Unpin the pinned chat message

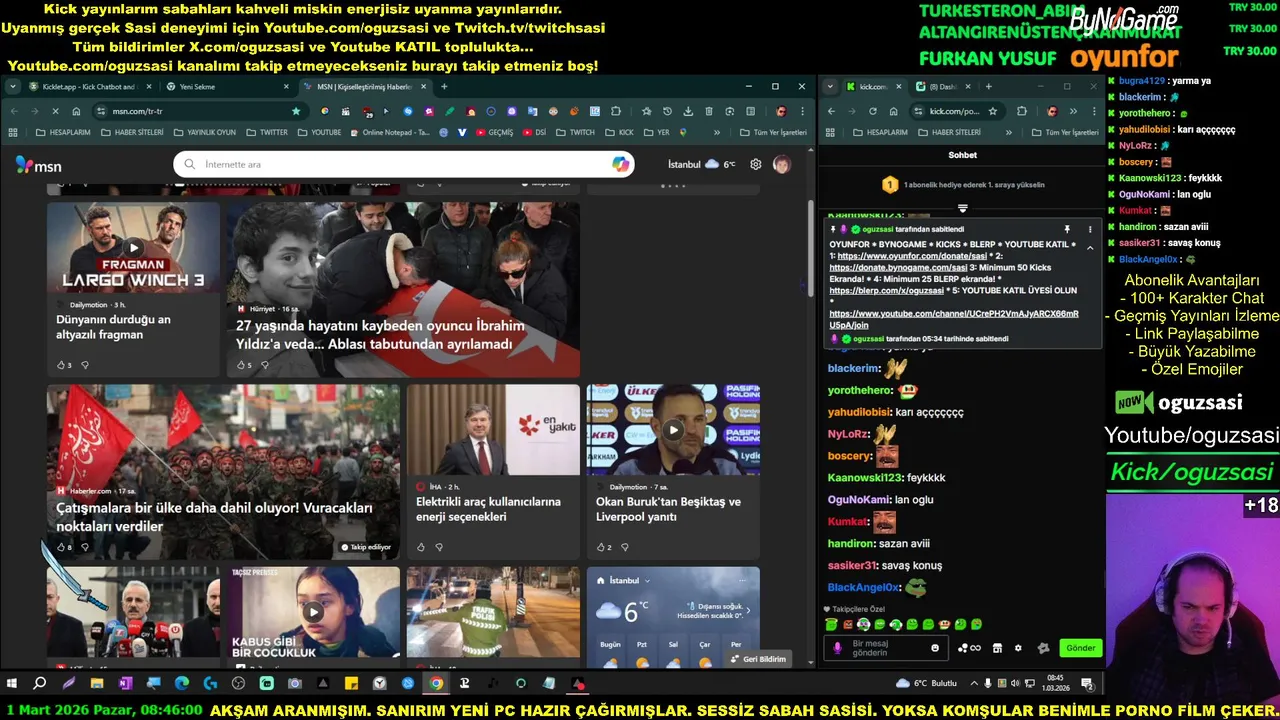click(1067, 229)
